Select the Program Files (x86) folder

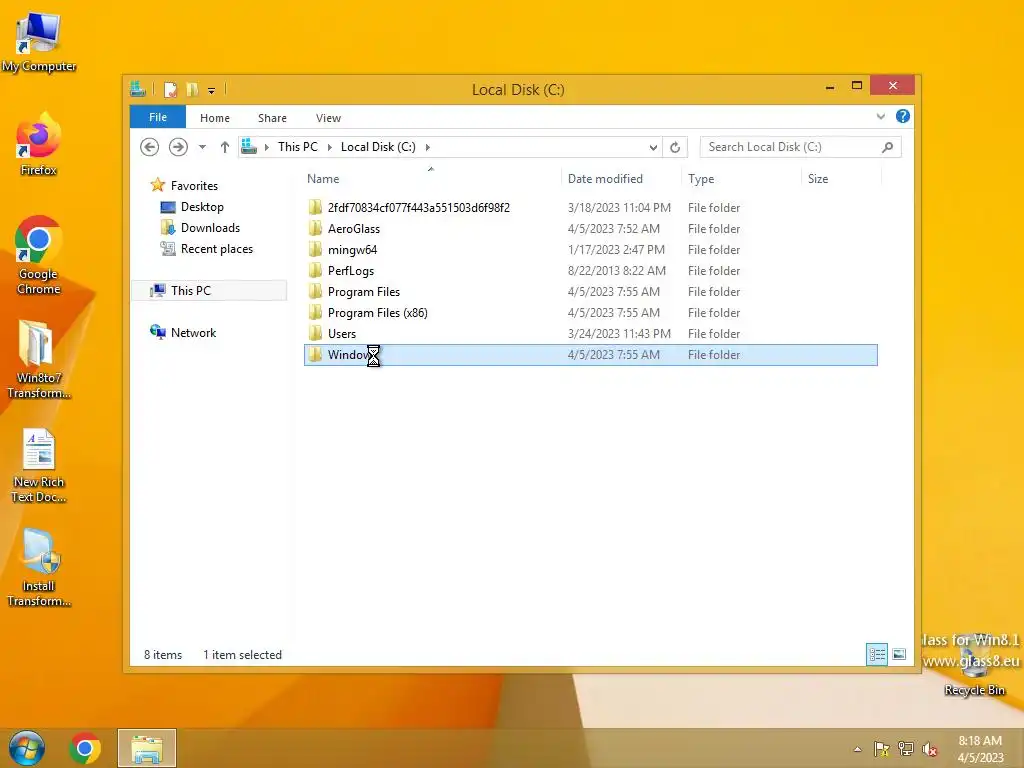click(x=591, y=312)
